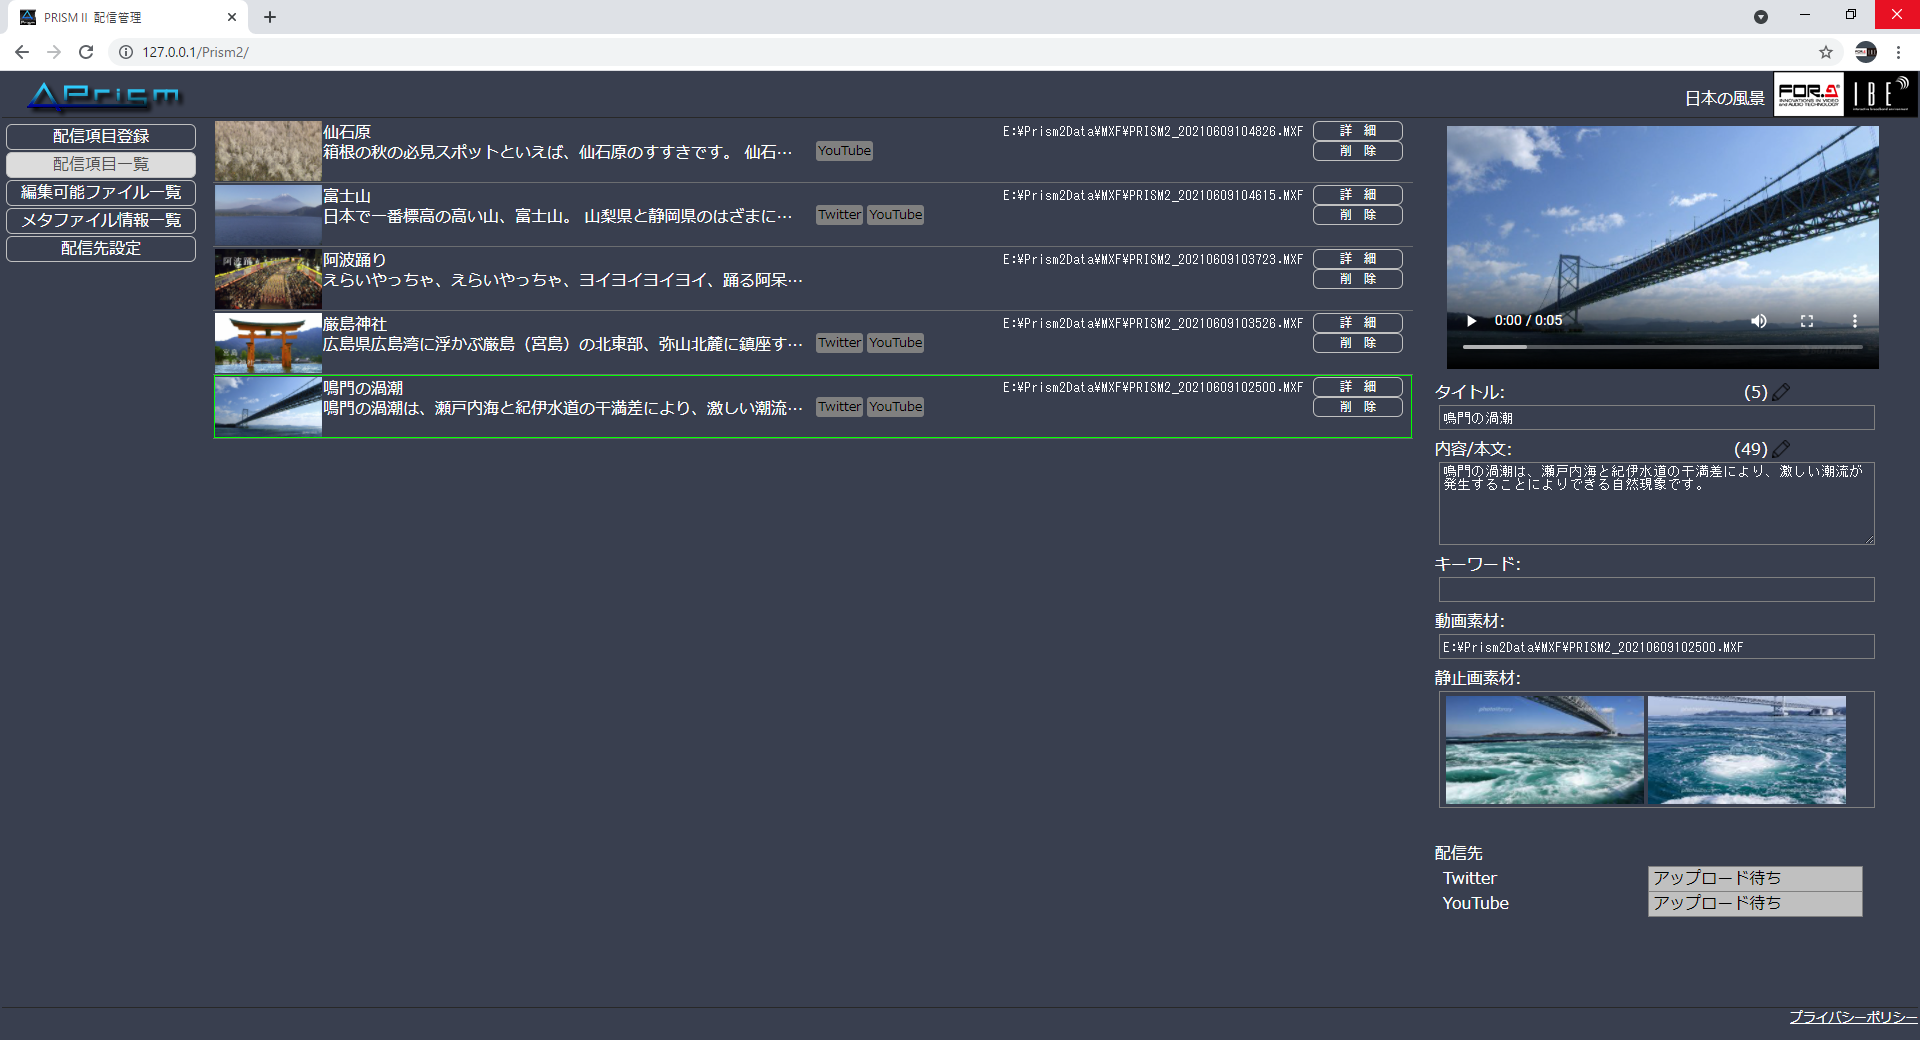
Task: Mute the video preview audio
Action: [1758, 321]
